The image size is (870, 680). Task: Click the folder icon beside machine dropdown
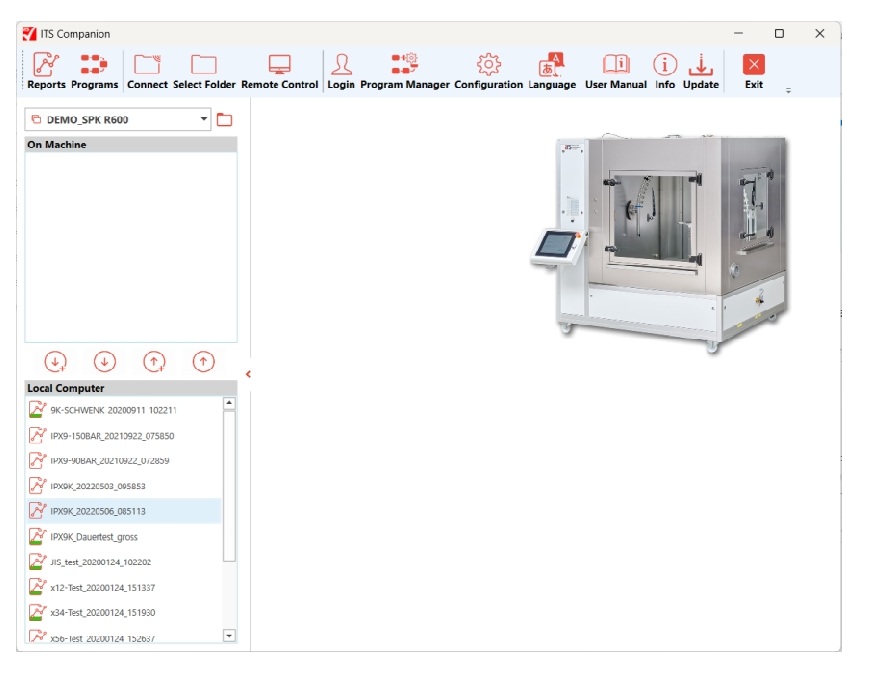[x=225, y=120]
